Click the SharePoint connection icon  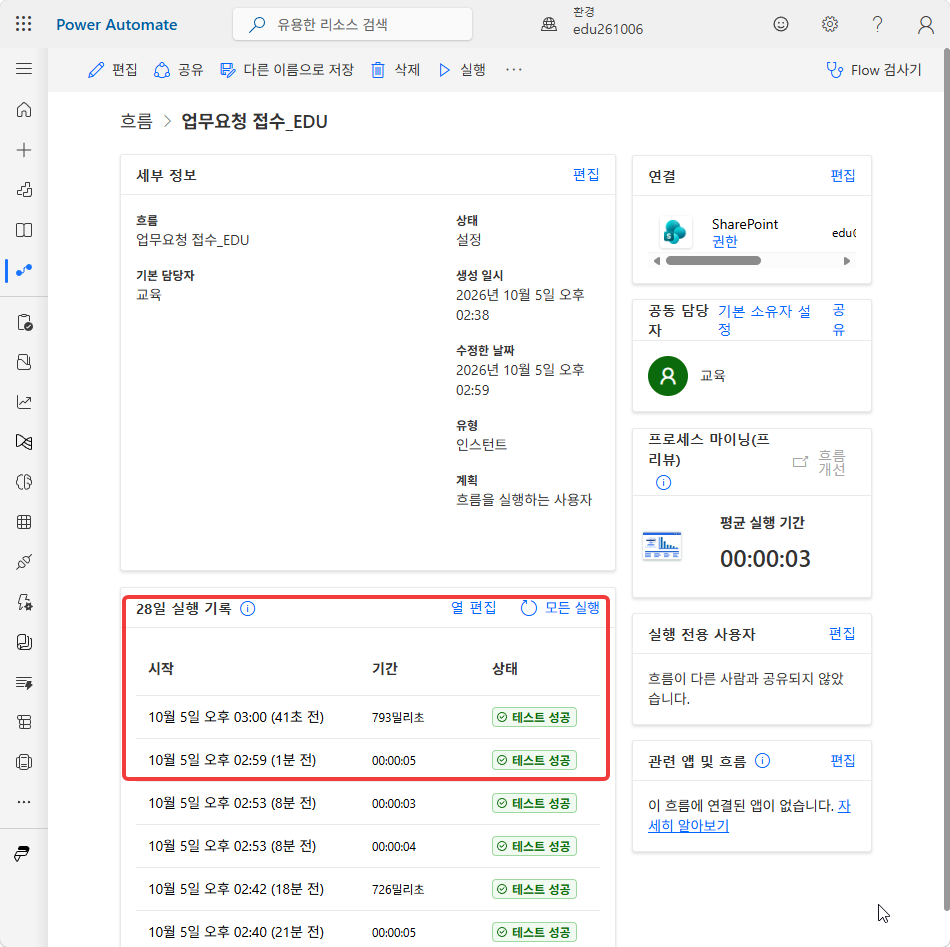coord(675,231)
